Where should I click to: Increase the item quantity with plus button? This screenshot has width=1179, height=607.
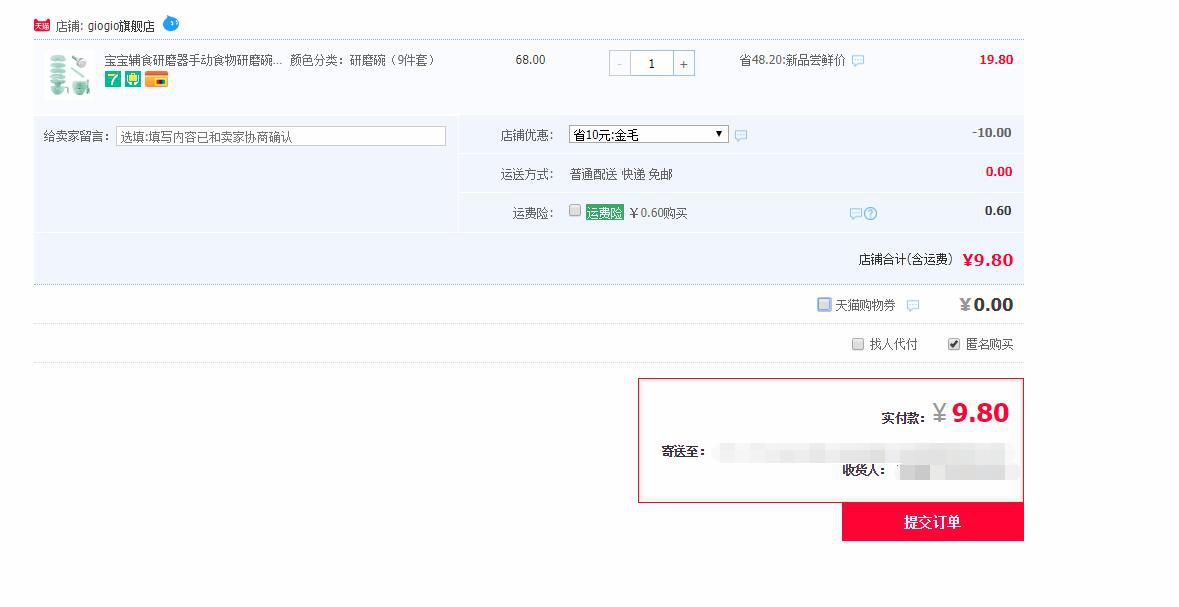683,64
